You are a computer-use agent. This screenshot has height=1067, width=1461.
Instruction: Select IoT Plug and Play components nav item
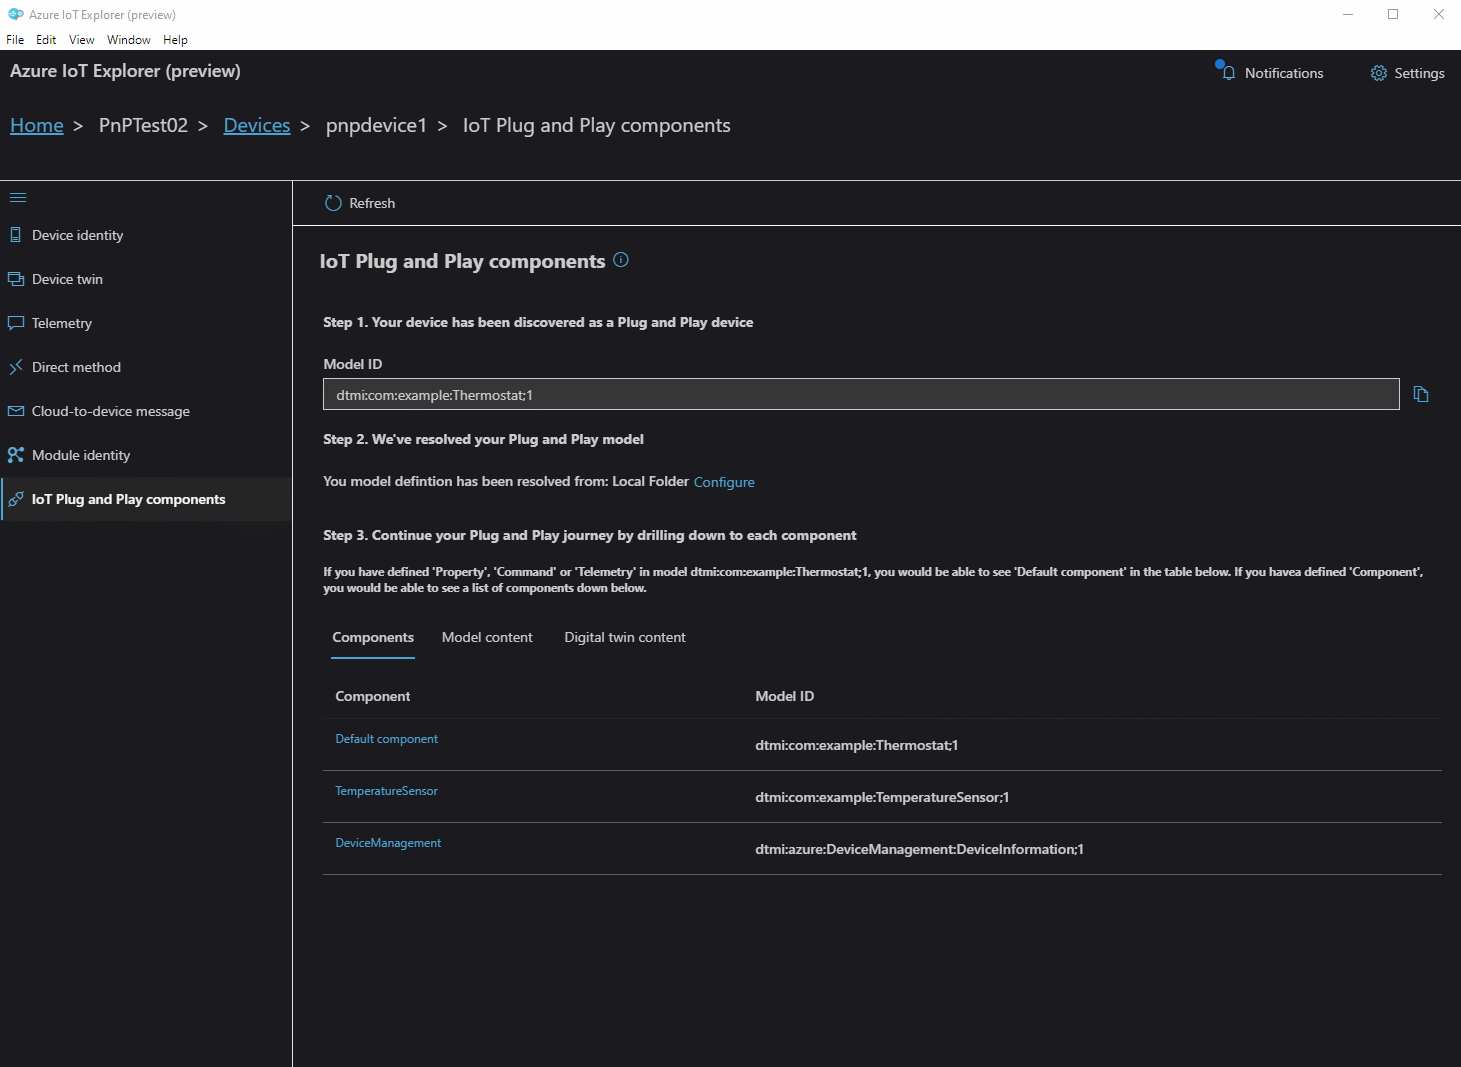pos(146,499)
